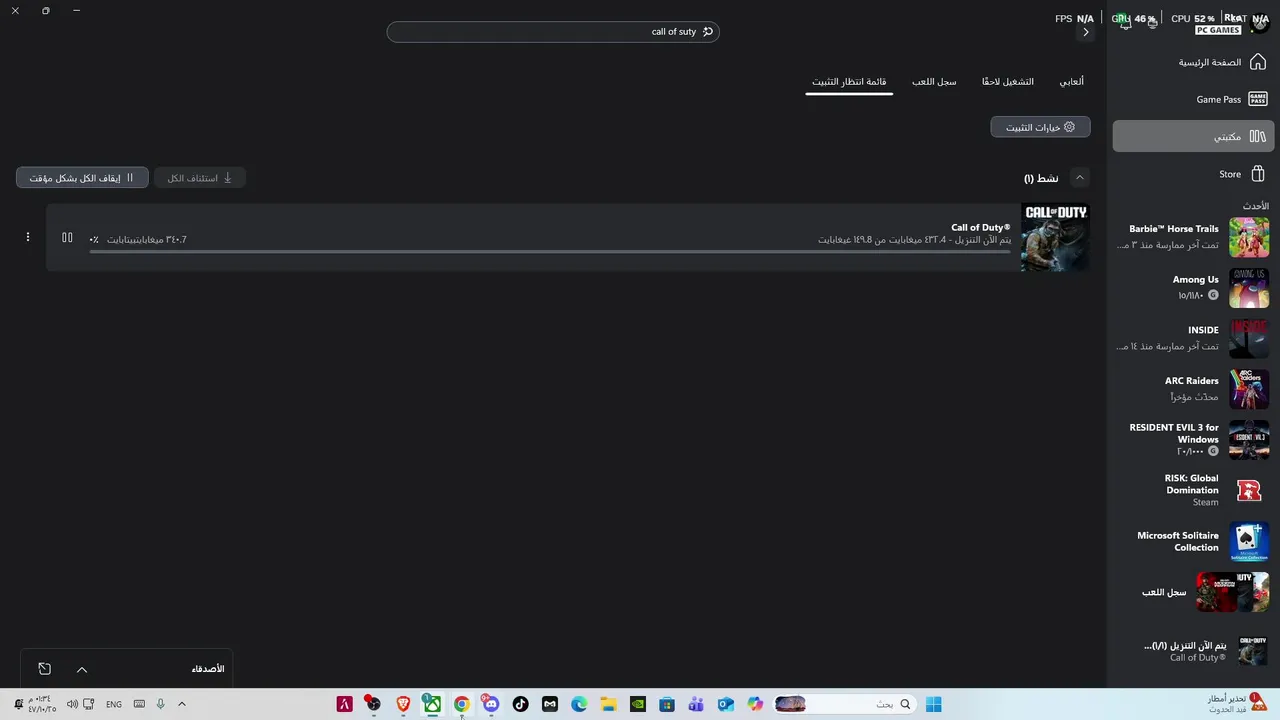
Task: Show hidden system tray icons
Action: click(181, 704)
